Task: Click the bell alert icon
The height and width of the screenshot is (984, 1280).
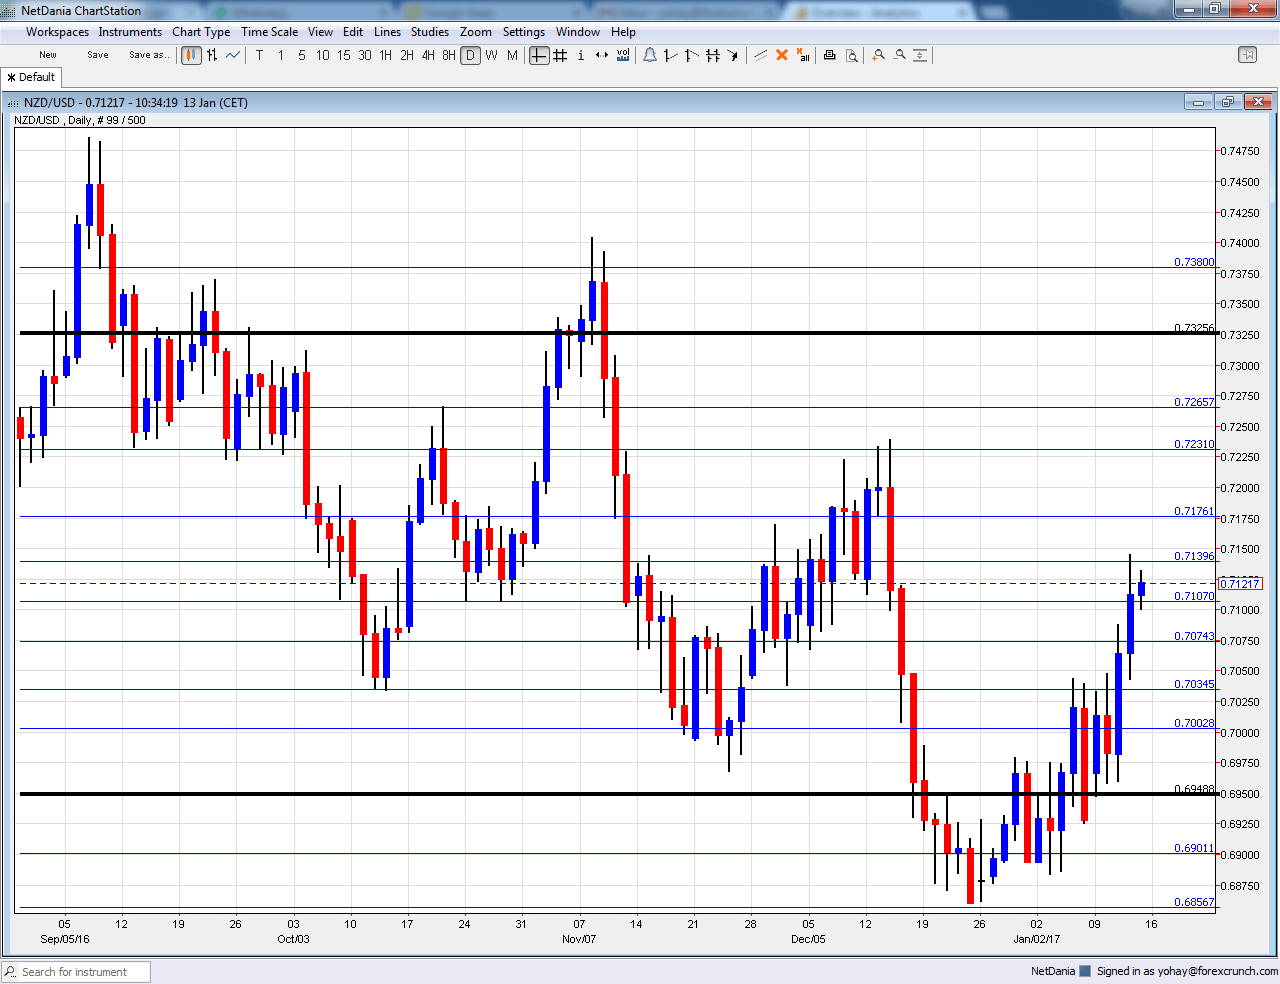Action: pyautogui.click(x=649, y=56)
